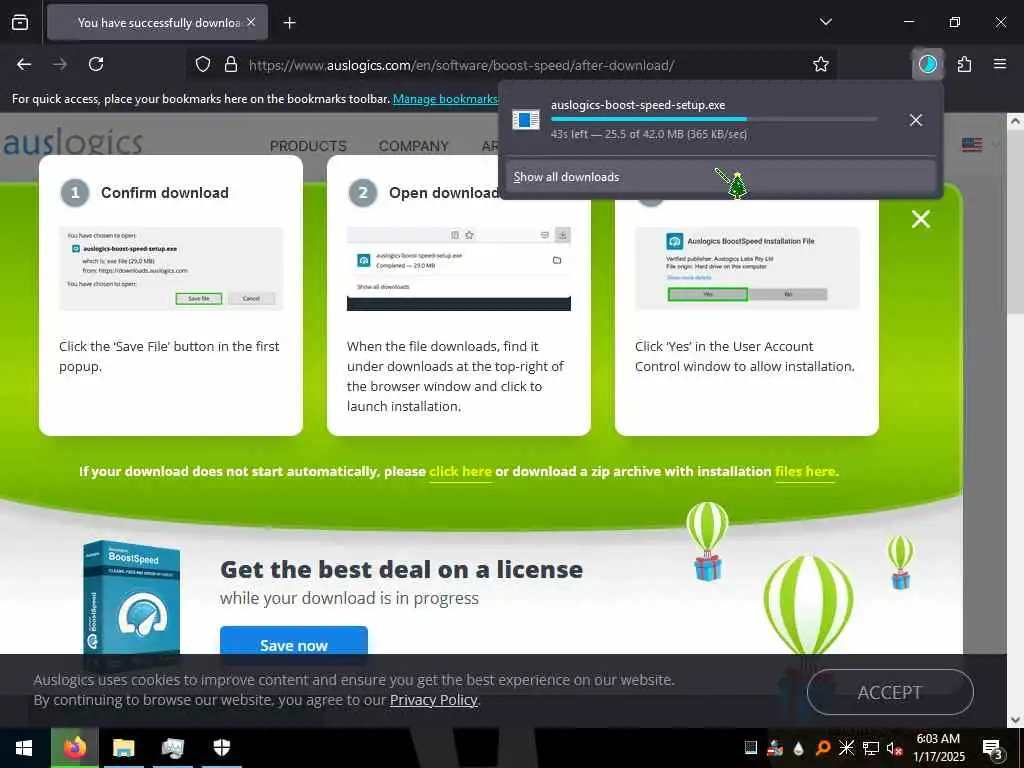
Task: Click the magnifier search tray icon
Action: tap(823, 748)
